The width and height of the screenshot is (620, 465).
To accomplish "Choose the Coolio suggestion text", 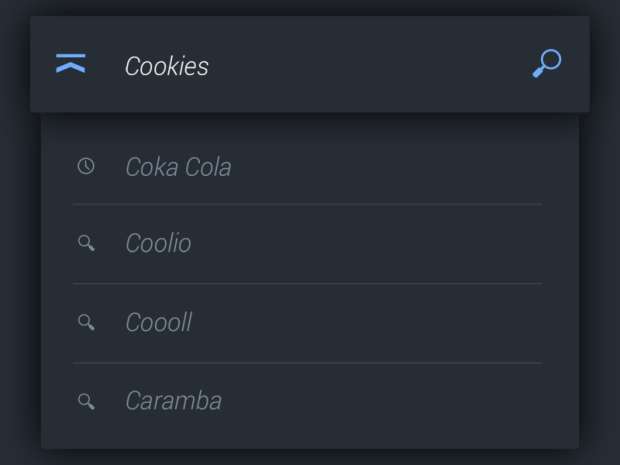I will click(x=158, y=244).
